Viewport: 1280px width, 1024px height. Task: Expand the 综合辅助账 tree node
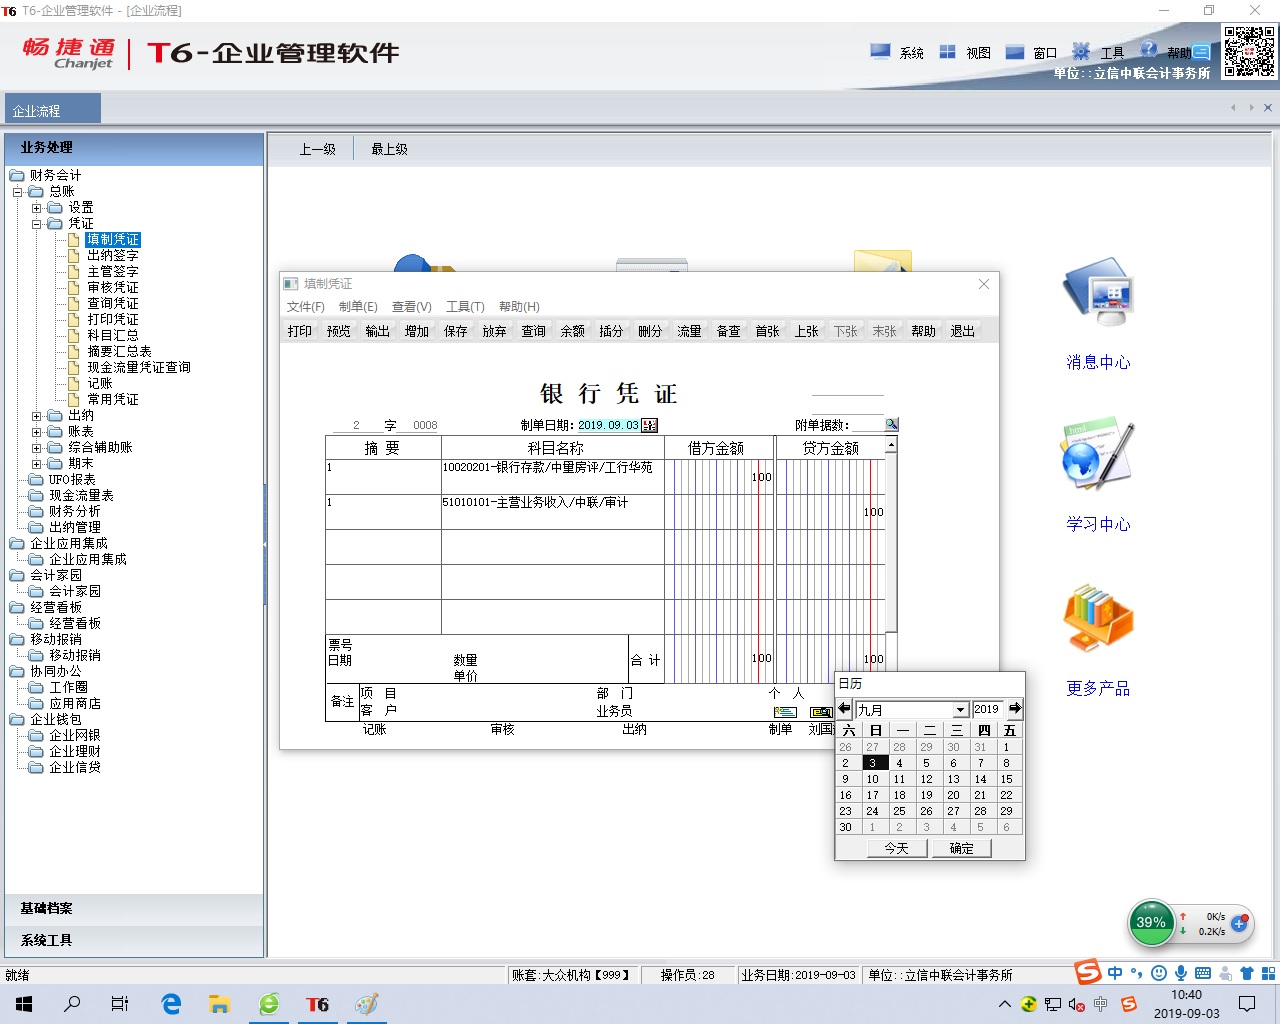click(36, 448)
